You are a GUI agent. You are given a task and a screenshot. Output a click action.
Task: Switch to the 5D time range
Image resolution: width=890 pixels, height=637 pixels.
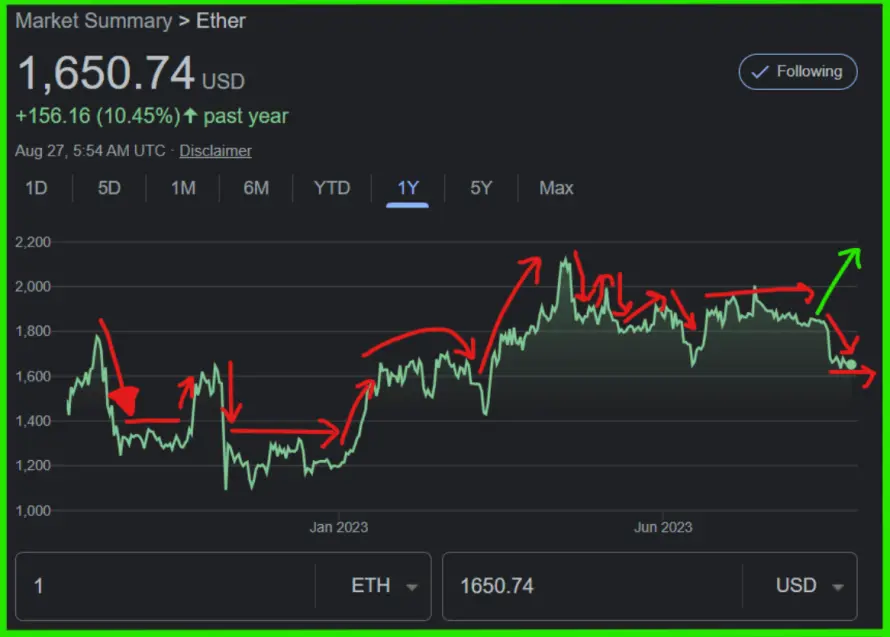[109, 188]
